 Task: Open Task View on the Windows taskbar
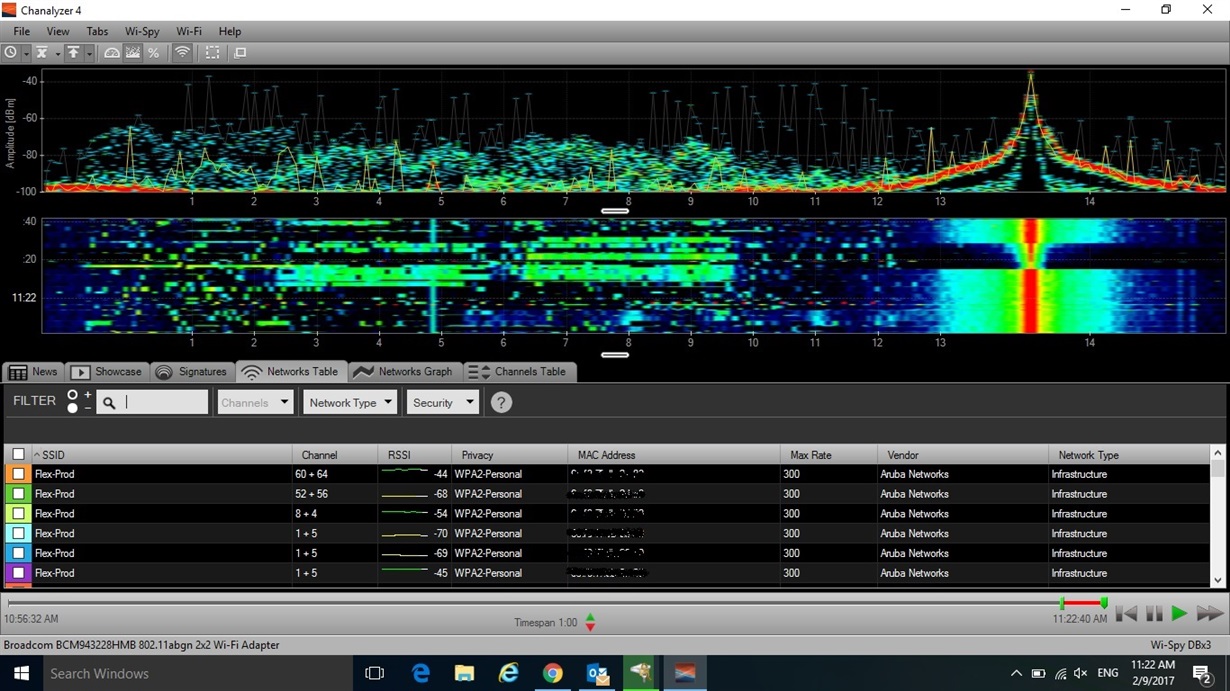375,673
